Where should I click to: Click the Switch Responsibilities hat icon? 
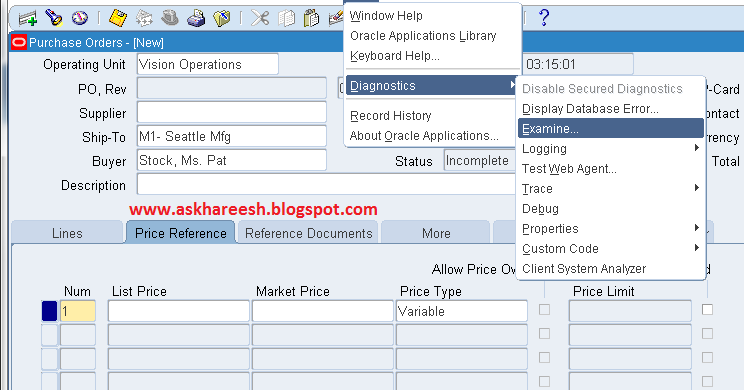[169, 19]
